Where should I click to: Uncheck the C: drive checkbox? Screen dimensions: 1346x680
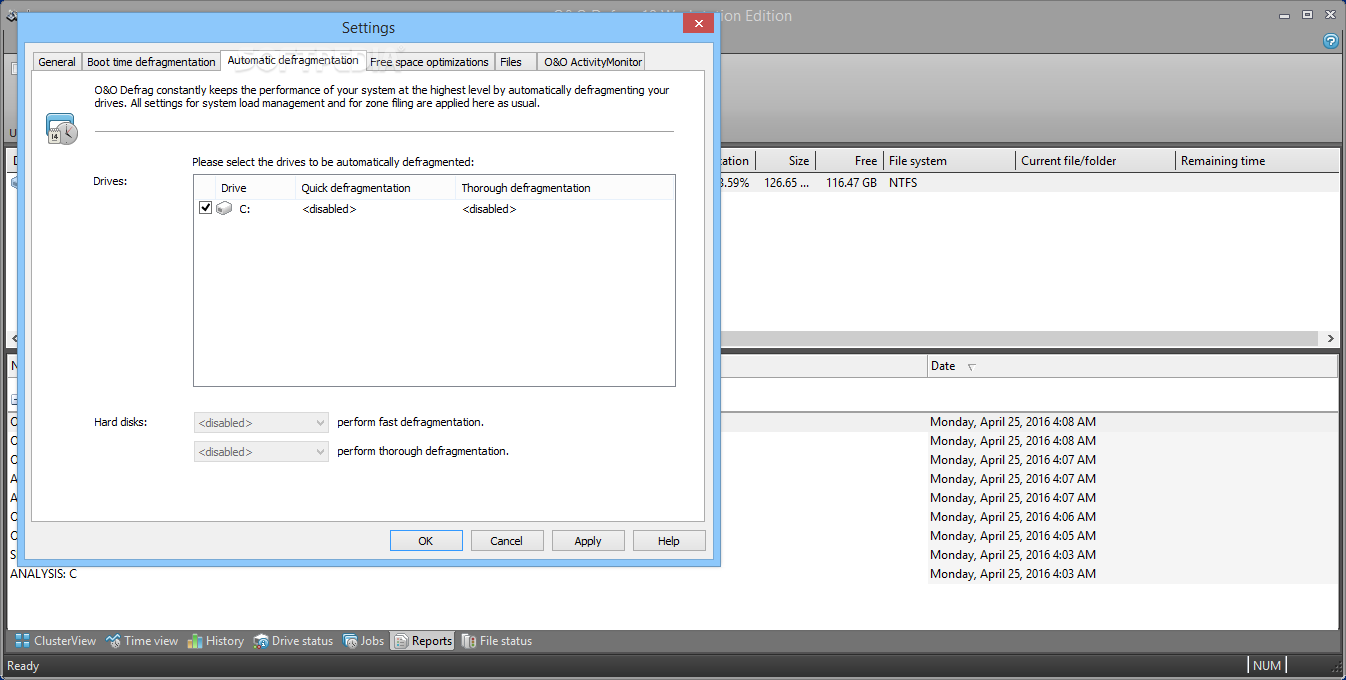click(x=206, y=208)
